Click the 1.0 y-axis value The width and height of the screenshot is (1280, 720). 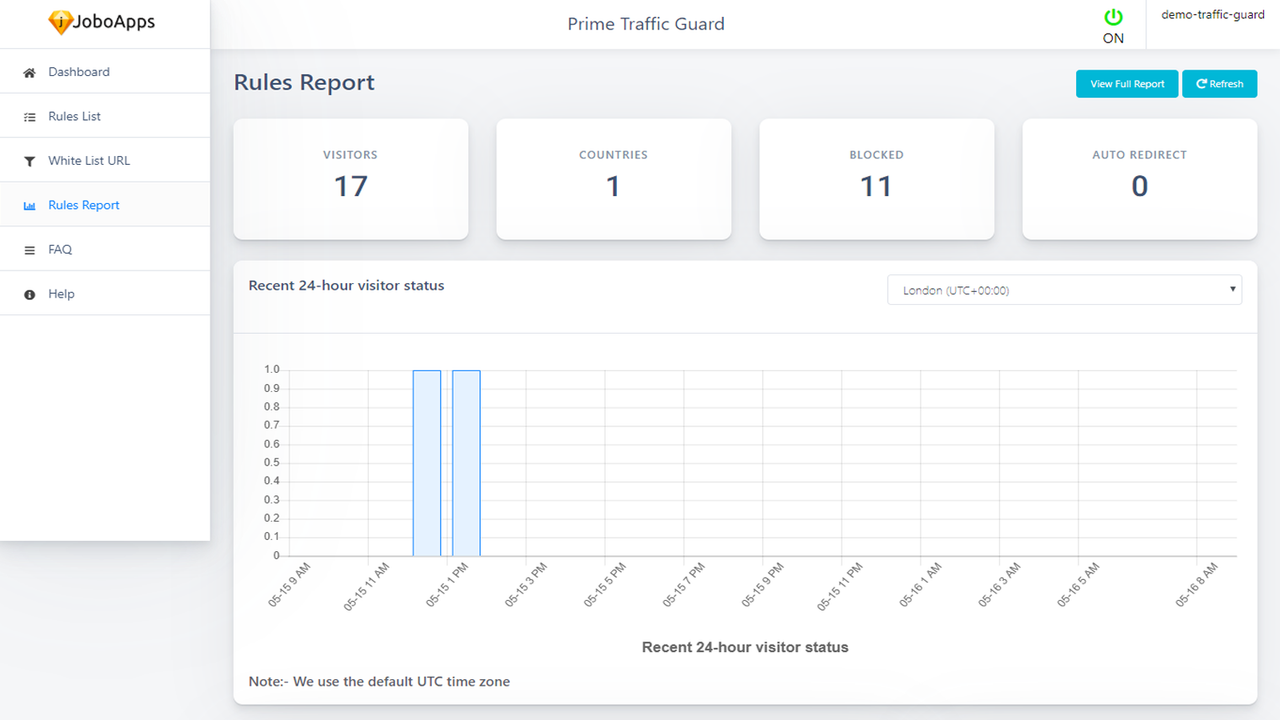[272, 369]
